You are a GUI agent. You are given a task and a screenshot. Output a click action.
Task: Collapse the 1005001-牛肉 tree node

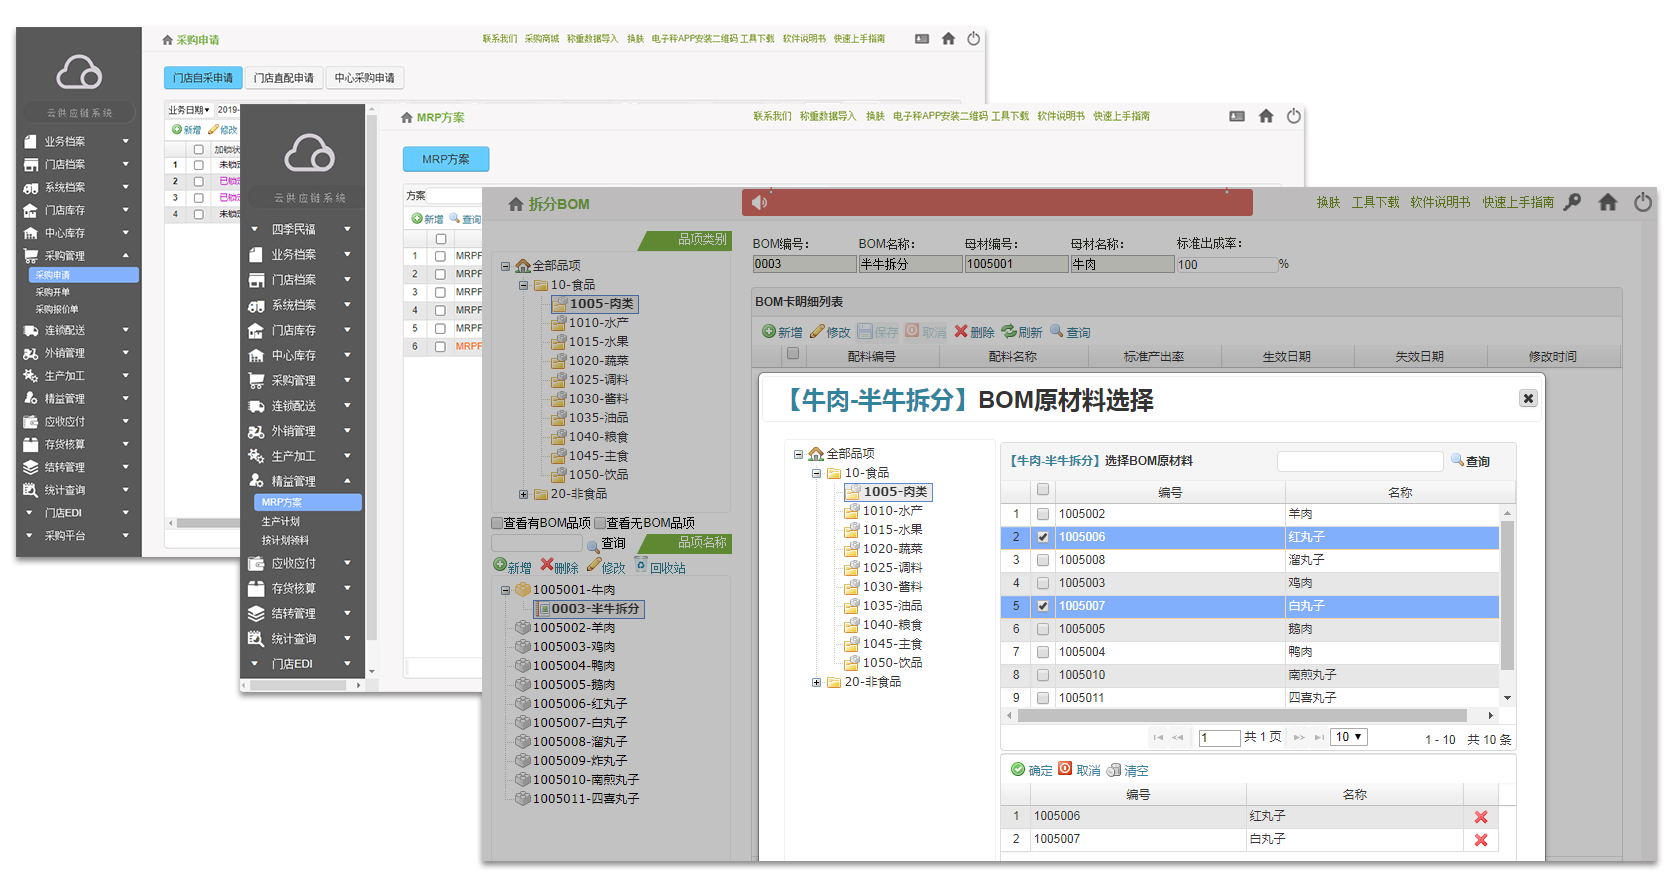(x=505, y=590)
